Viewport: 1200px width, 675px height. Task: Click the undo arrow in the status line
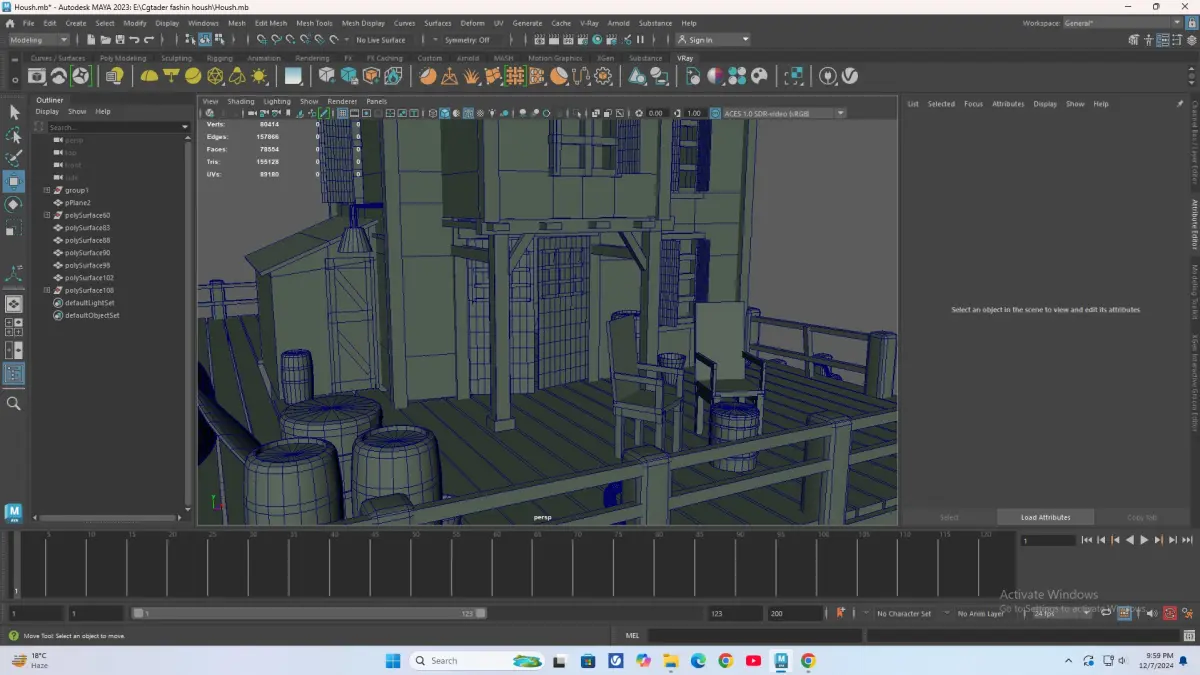[134, 40]
